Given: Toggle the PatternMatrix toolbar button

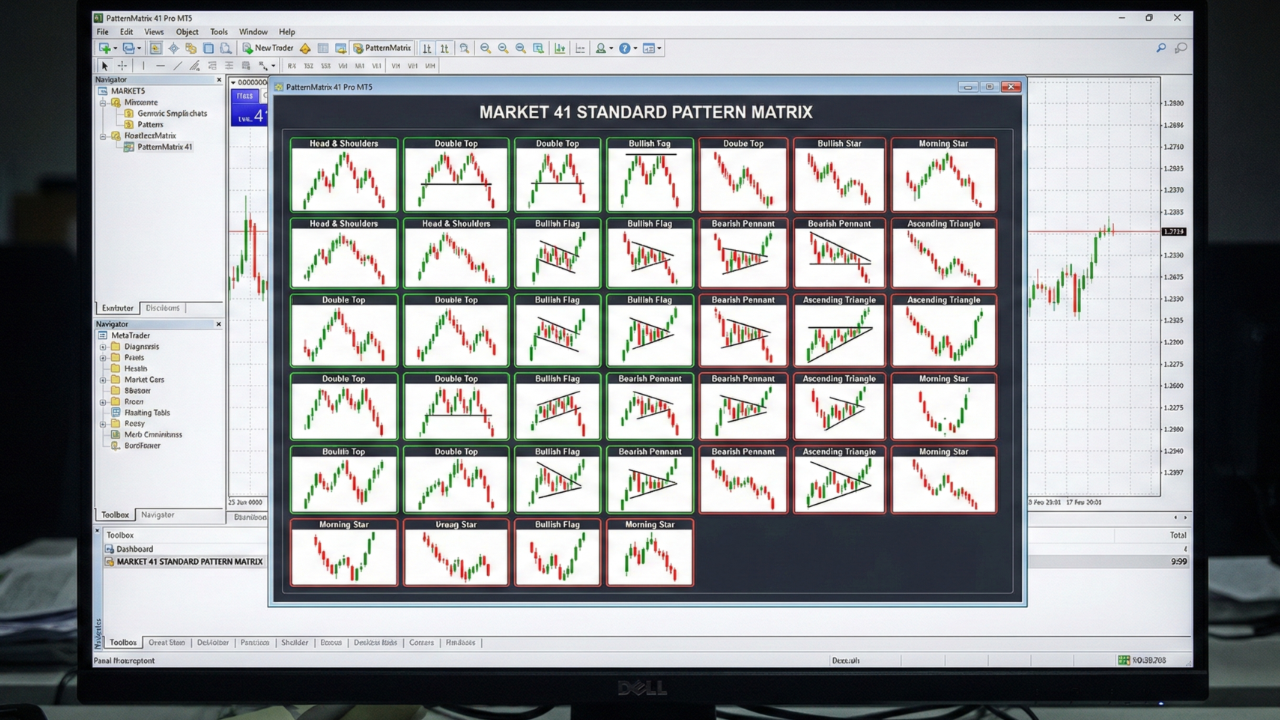Looking at the screenshot, I should pos(381,48).
